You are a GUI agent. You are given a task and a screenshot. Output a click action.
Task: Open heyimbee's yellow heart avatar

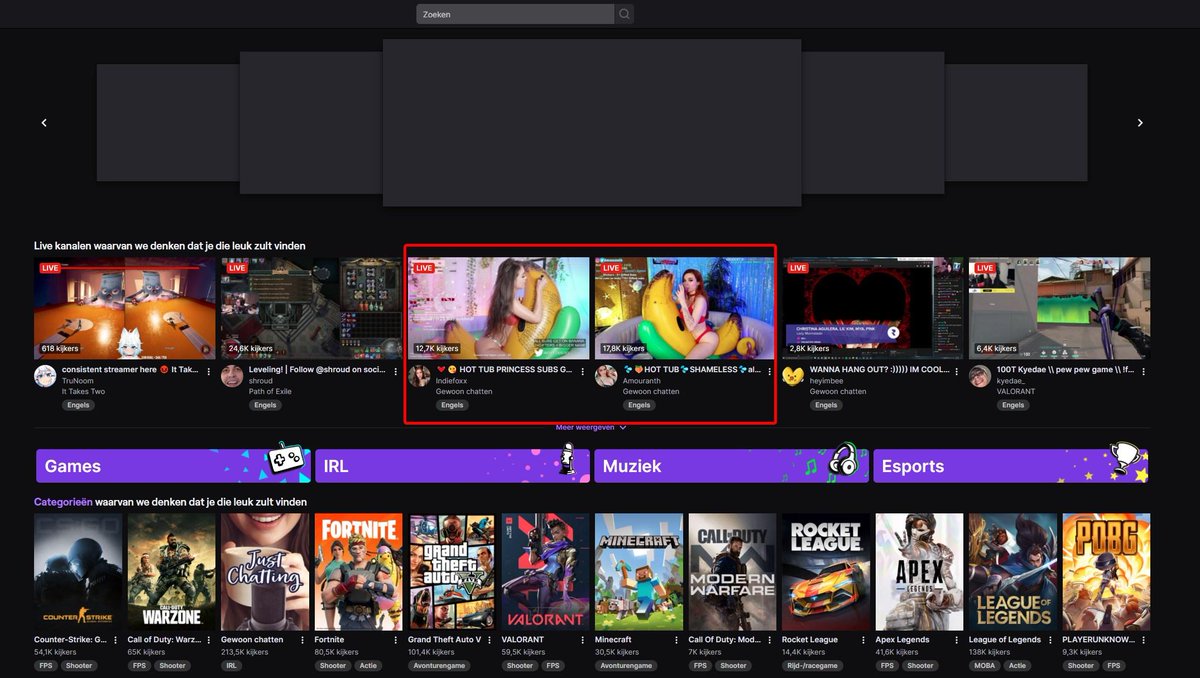click(x=793, y=376)
